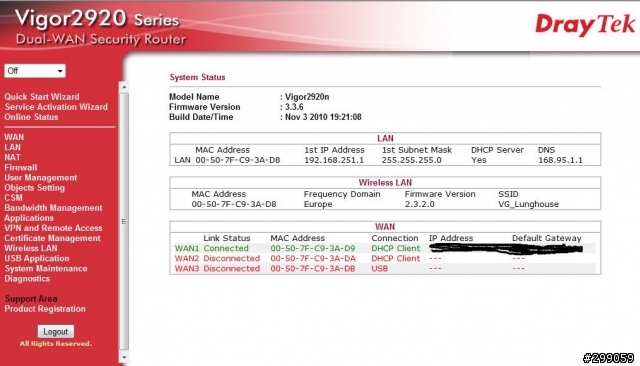This screenshot has width=640, height=366.
Task: Select SSID value VG_Lunghouse
Action: [x=528, y=204]
